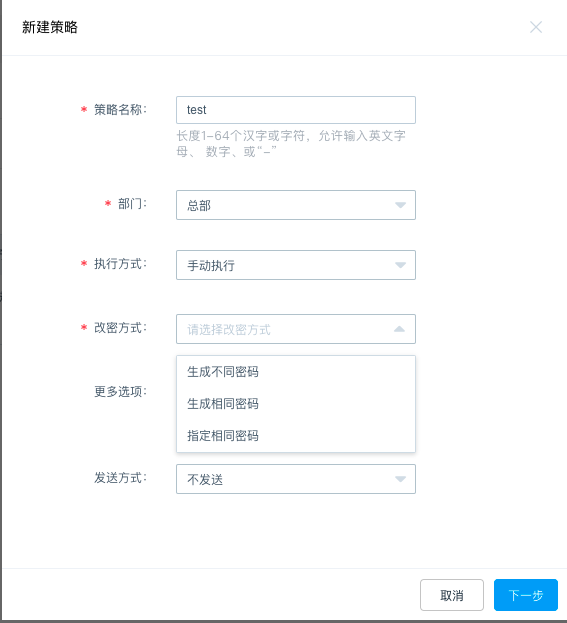Click the 取消 button
Image resolution: width=567 pixels, height=623 pixels.
click(452, 595)
